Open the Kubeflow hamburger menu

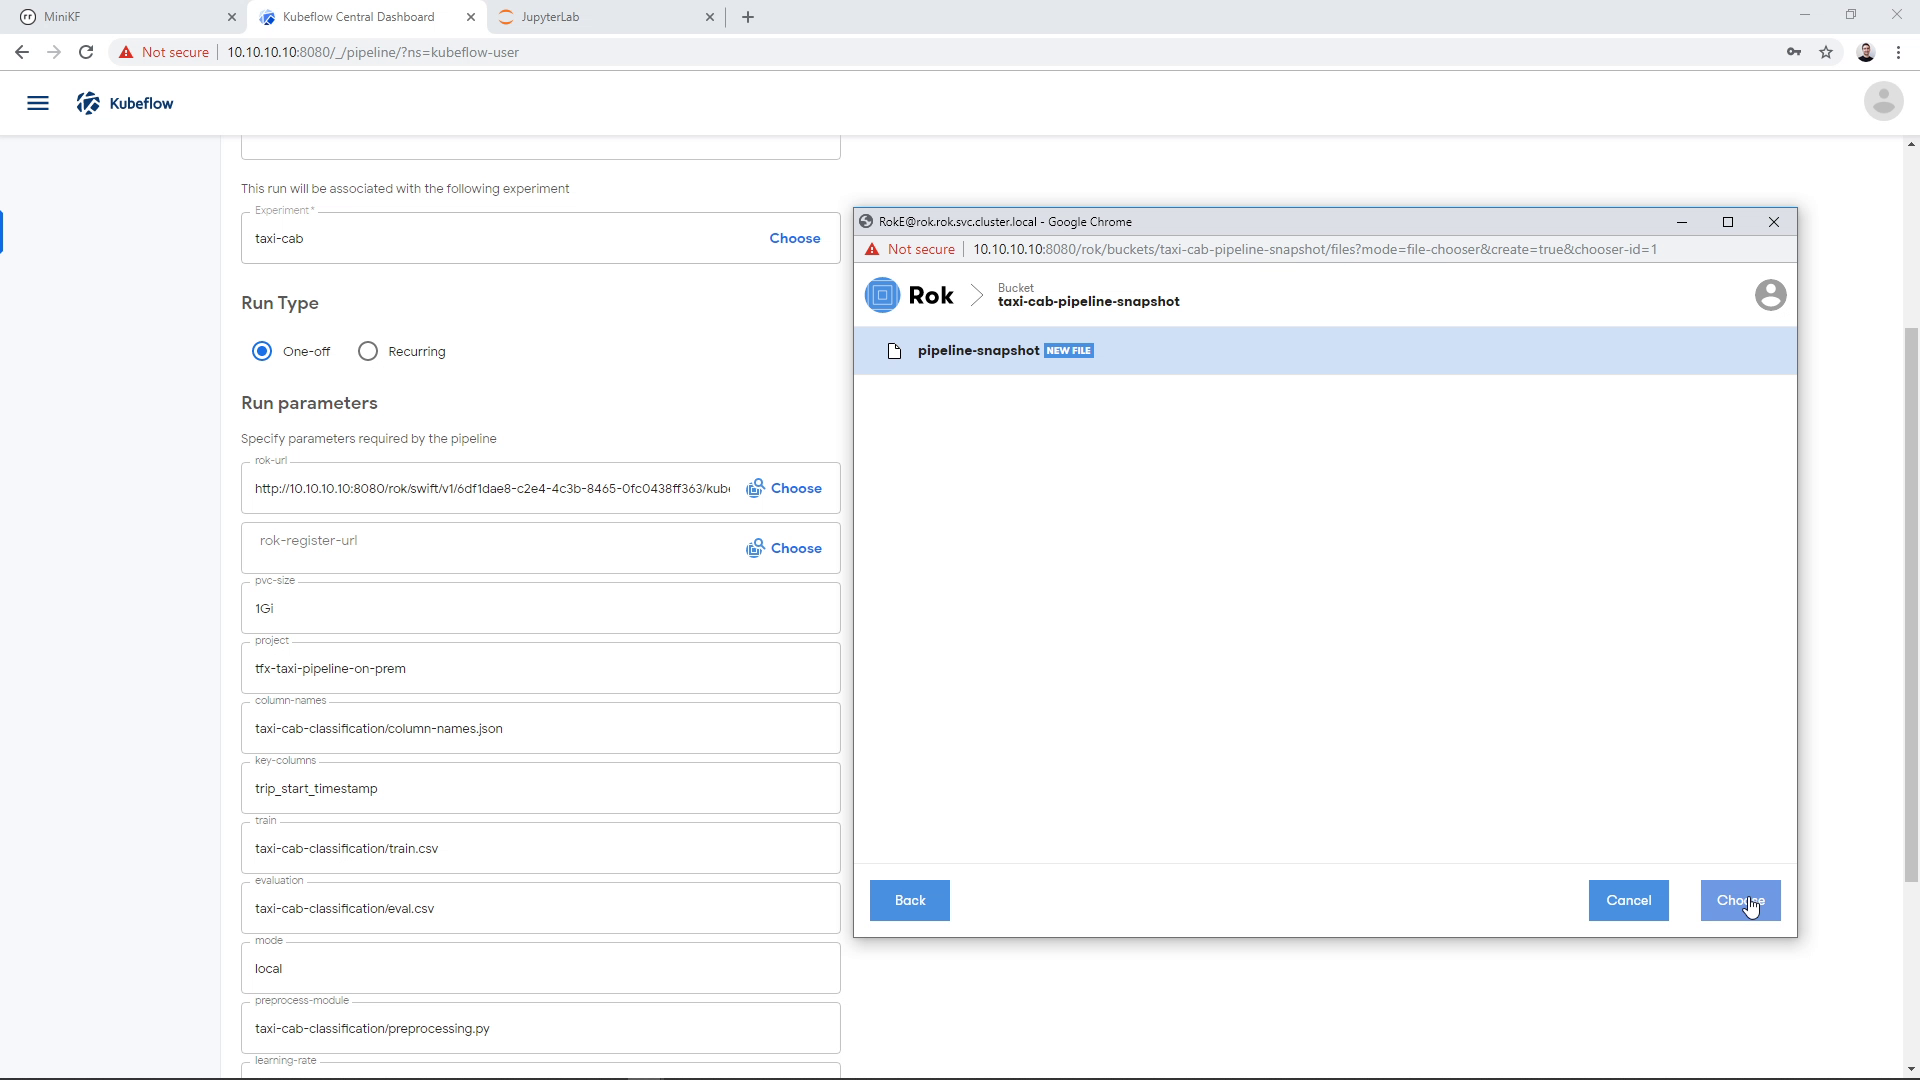tap(38, 103)
